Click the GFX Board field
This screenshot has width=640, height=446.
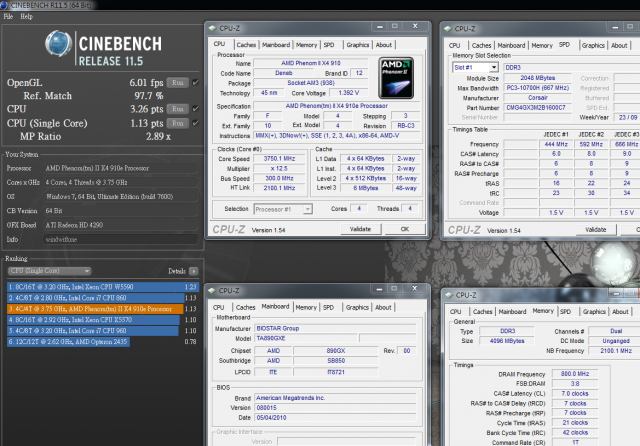coord(121,225)
